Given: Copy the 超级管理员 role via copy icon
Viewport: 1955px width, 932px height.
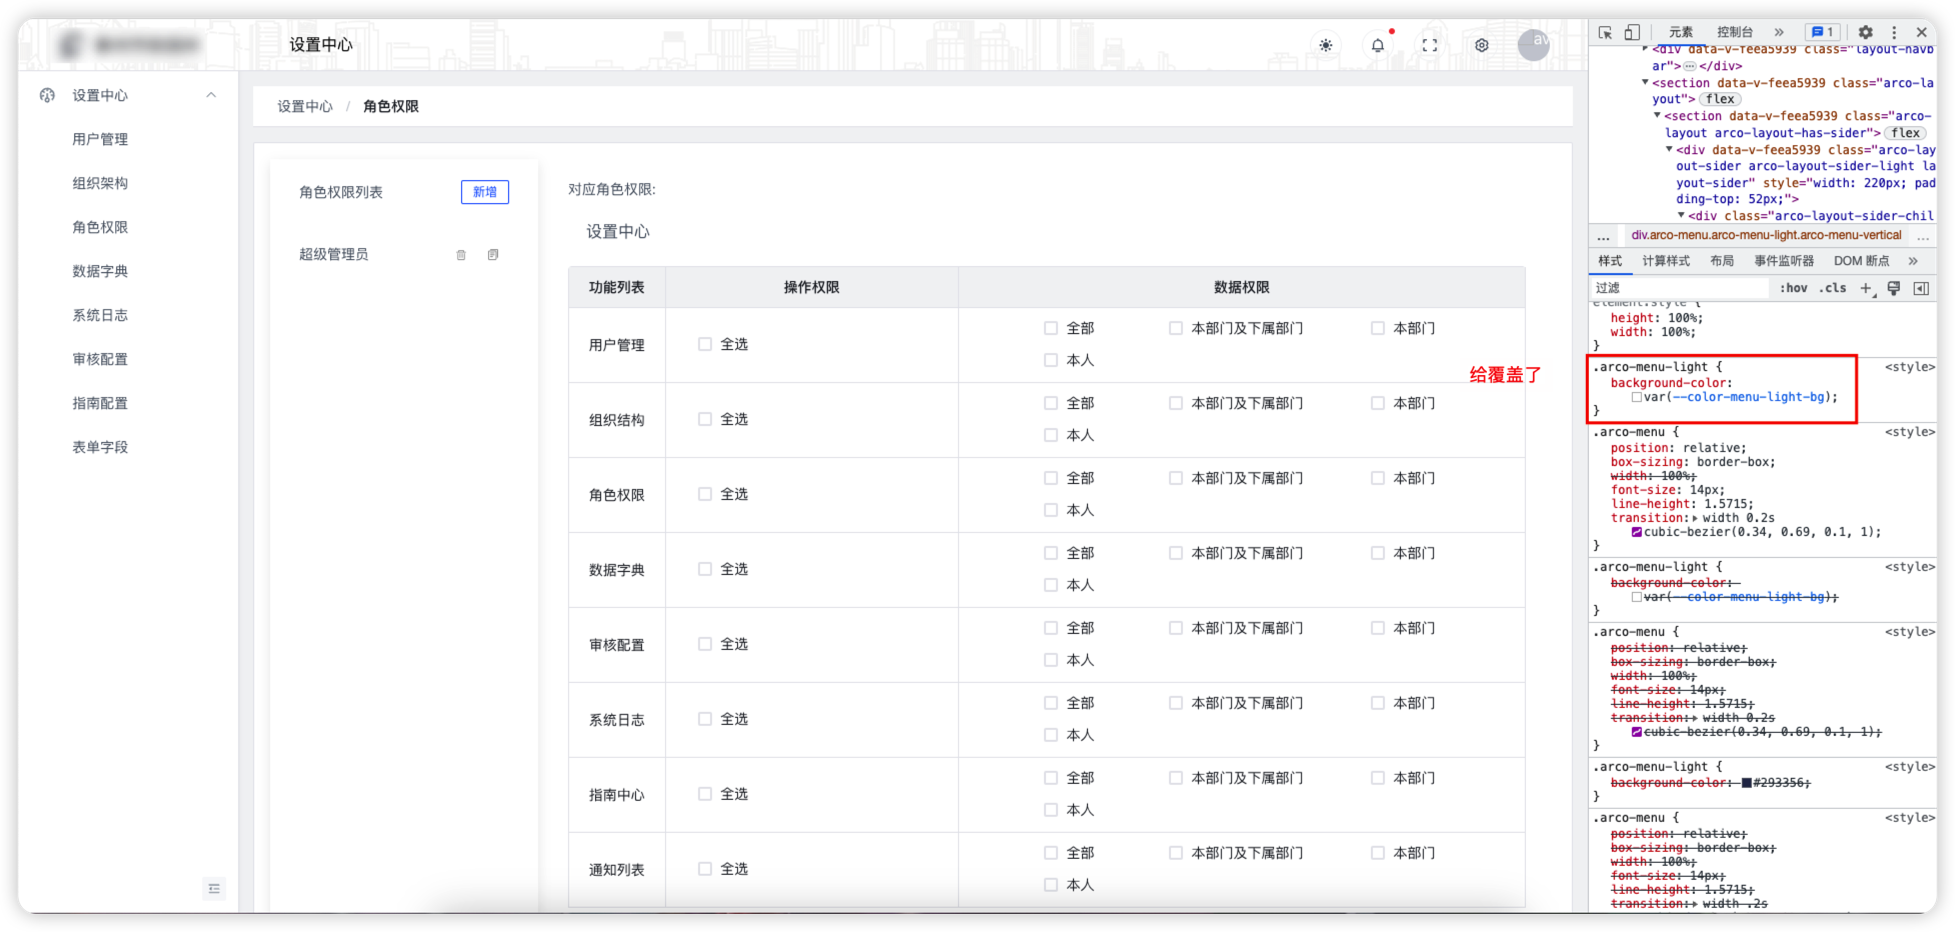Looking at the screenshot, I should pyautogui.click(x=493, y=254).
